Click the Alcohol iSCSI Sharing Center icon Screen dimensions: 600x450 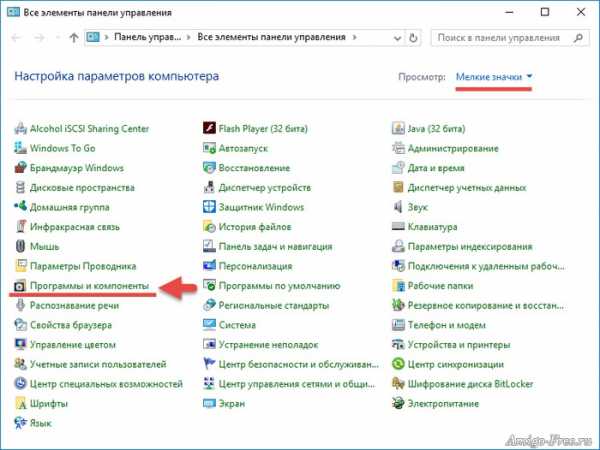20,128
